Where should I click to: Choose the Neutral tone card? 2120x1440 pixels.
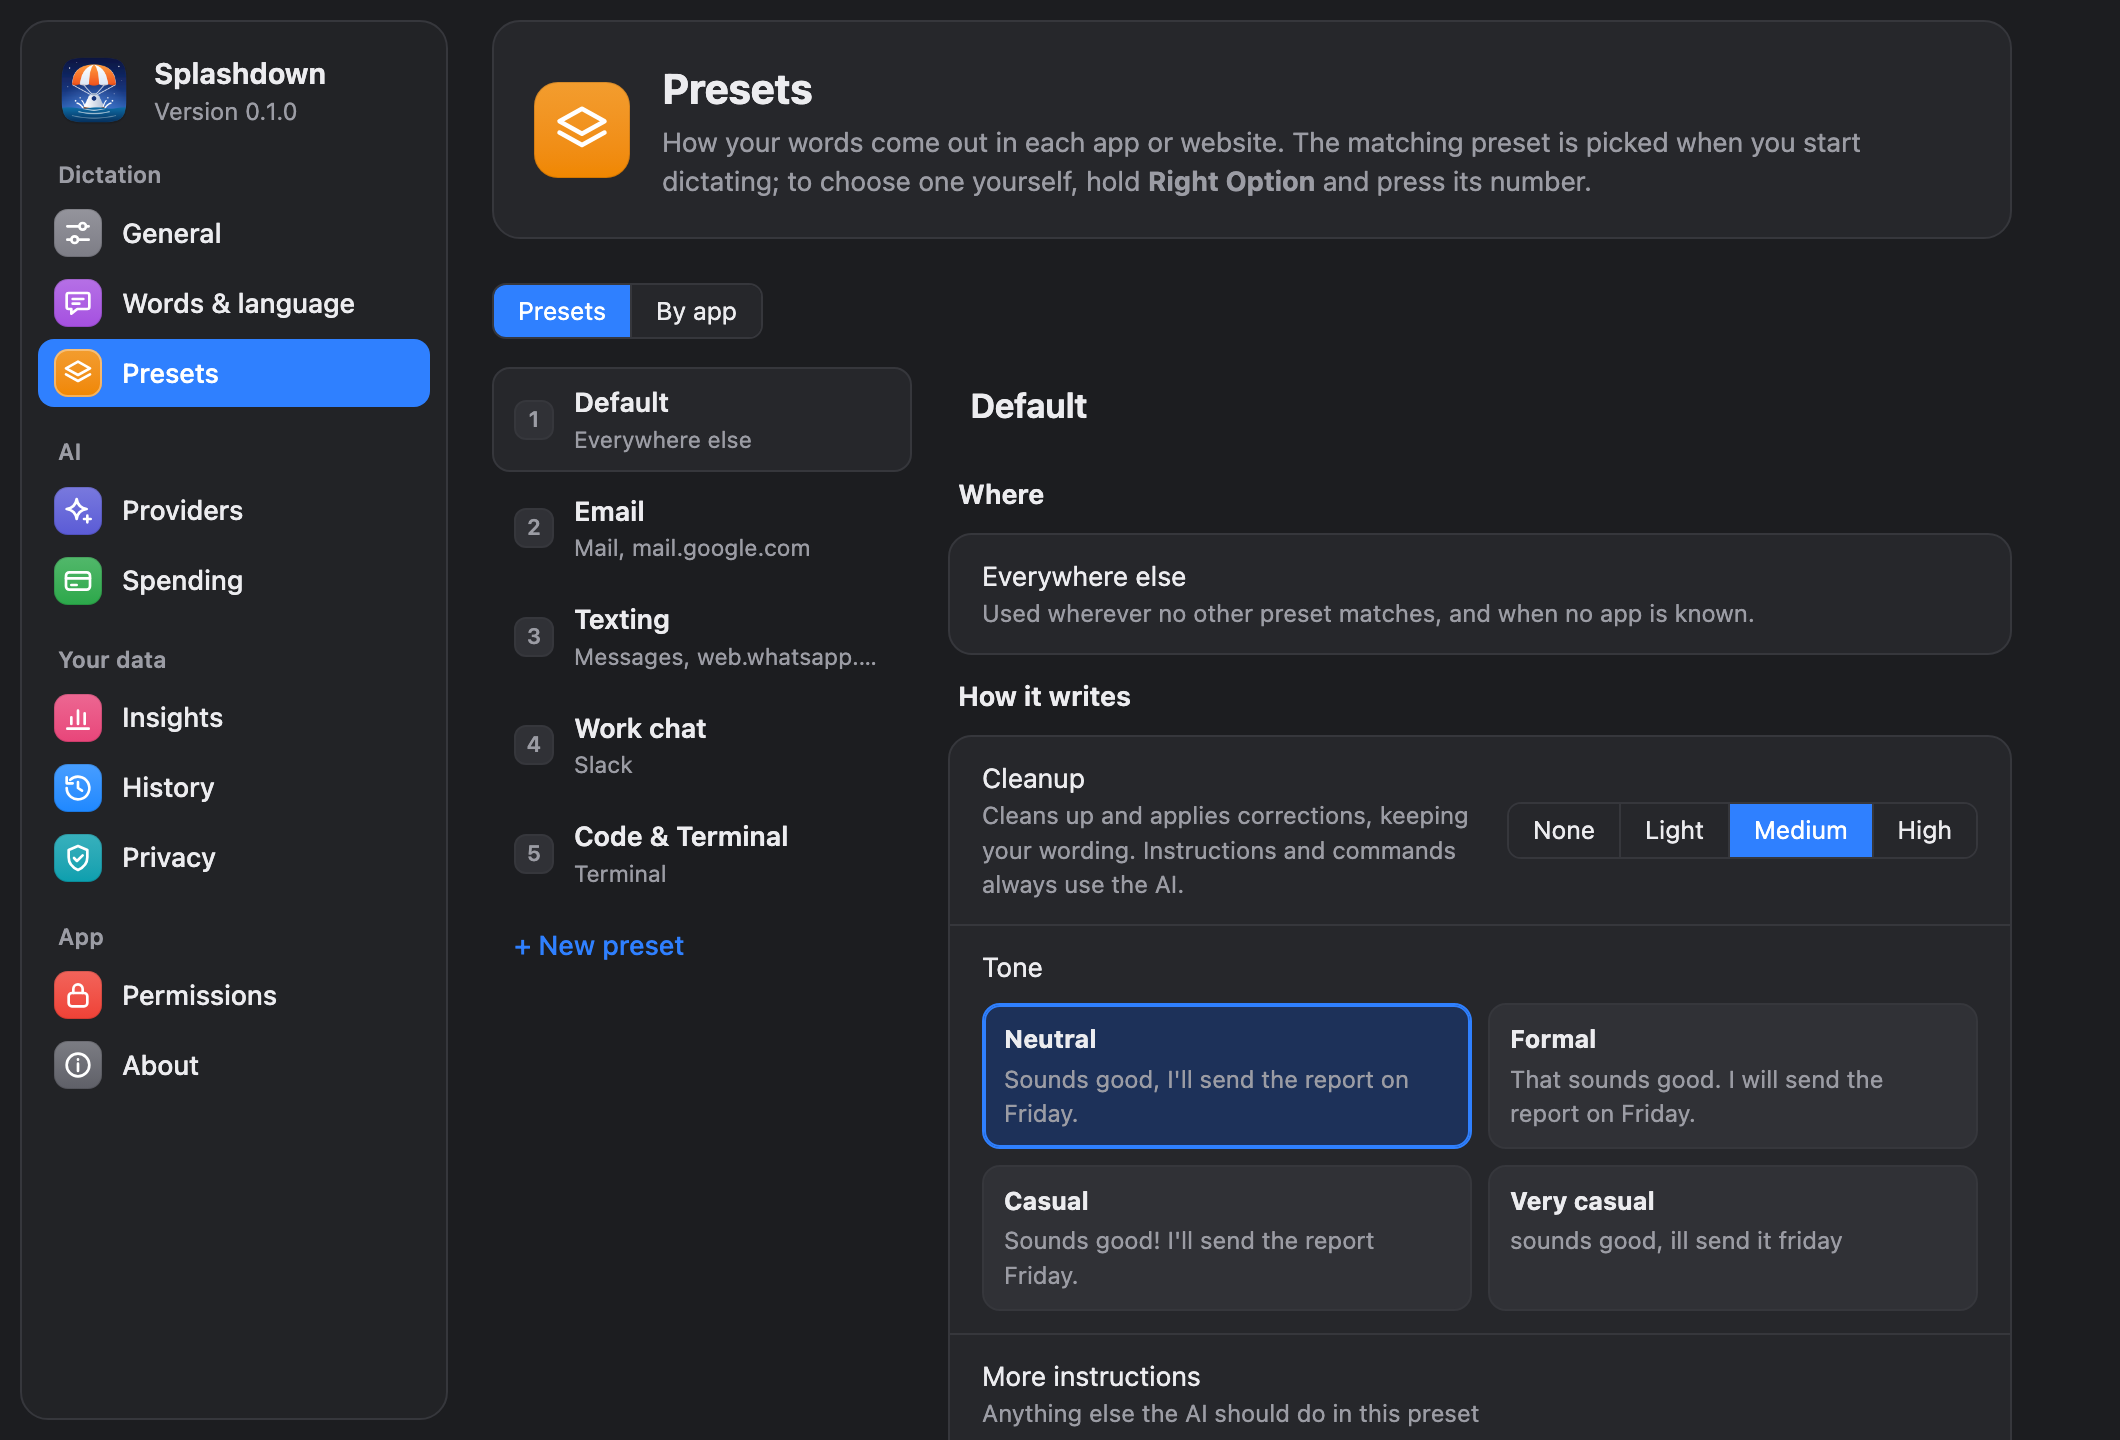[x=1226, y=1076]
